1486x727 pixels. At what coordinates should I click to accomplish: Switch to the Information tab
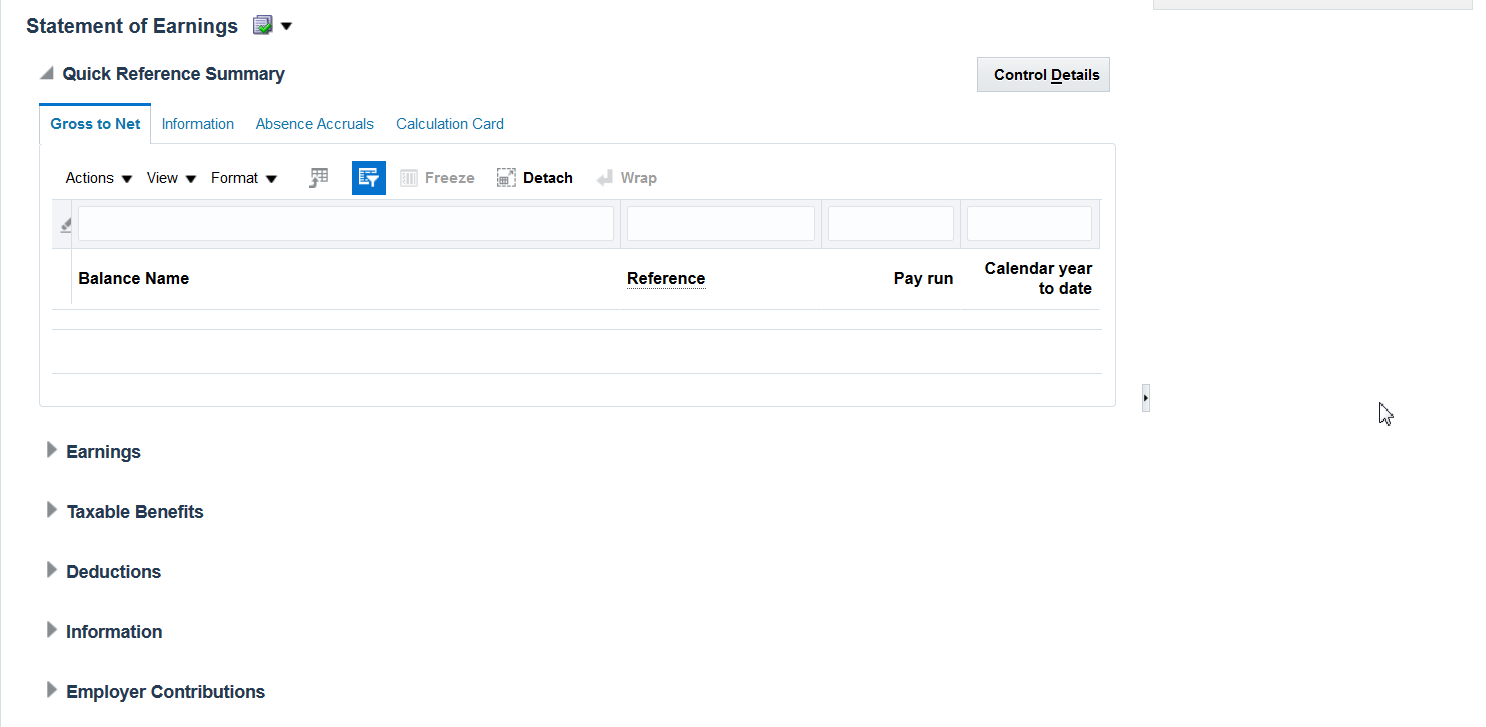[x=198, y=124]
